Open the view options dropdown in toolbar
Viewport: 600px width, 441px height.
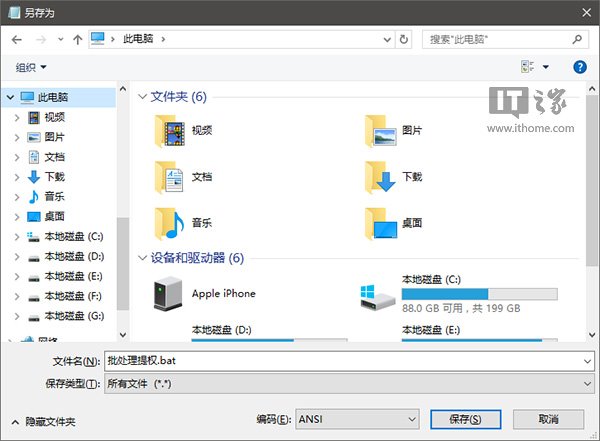[x=546, y=67]
